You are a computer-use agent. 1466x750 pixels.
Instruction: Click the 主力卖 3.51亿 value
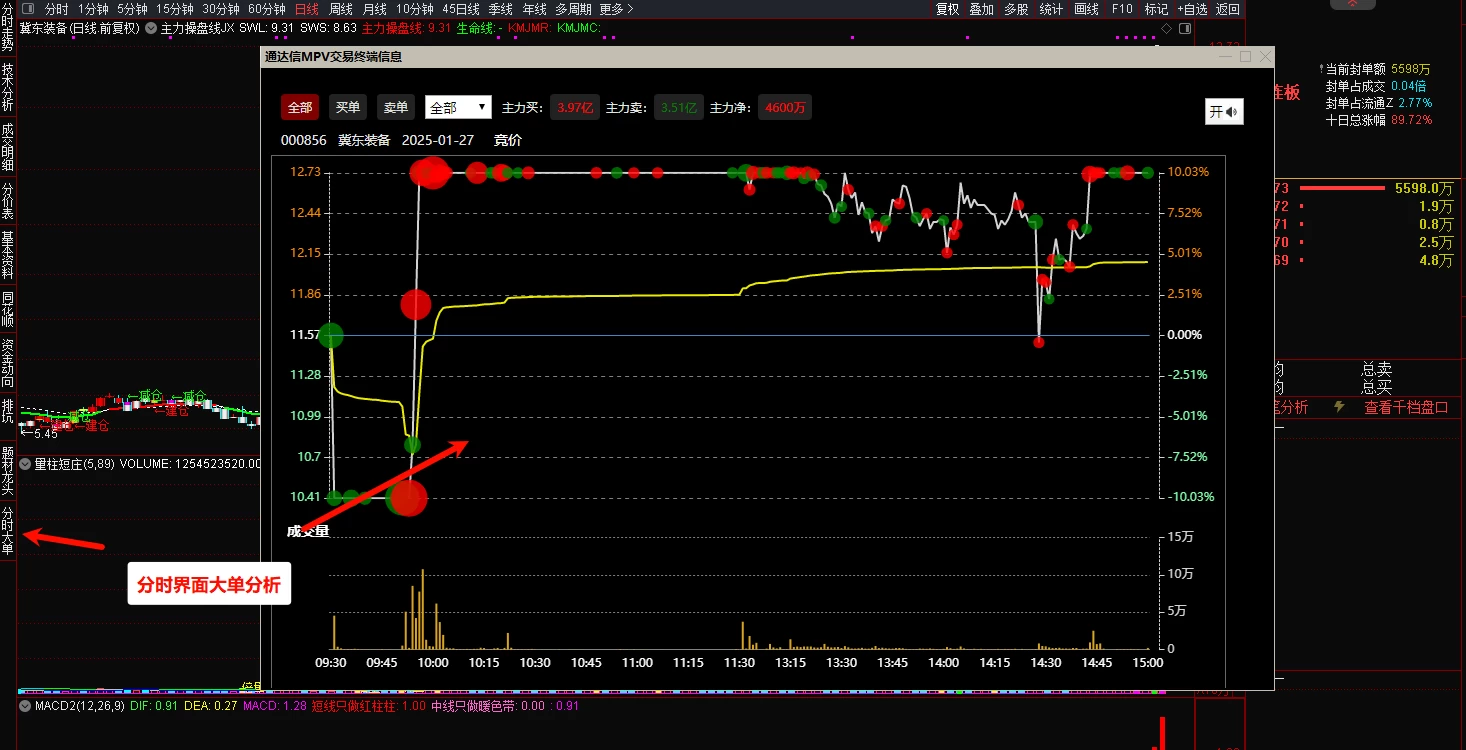(x=679, y=107)
